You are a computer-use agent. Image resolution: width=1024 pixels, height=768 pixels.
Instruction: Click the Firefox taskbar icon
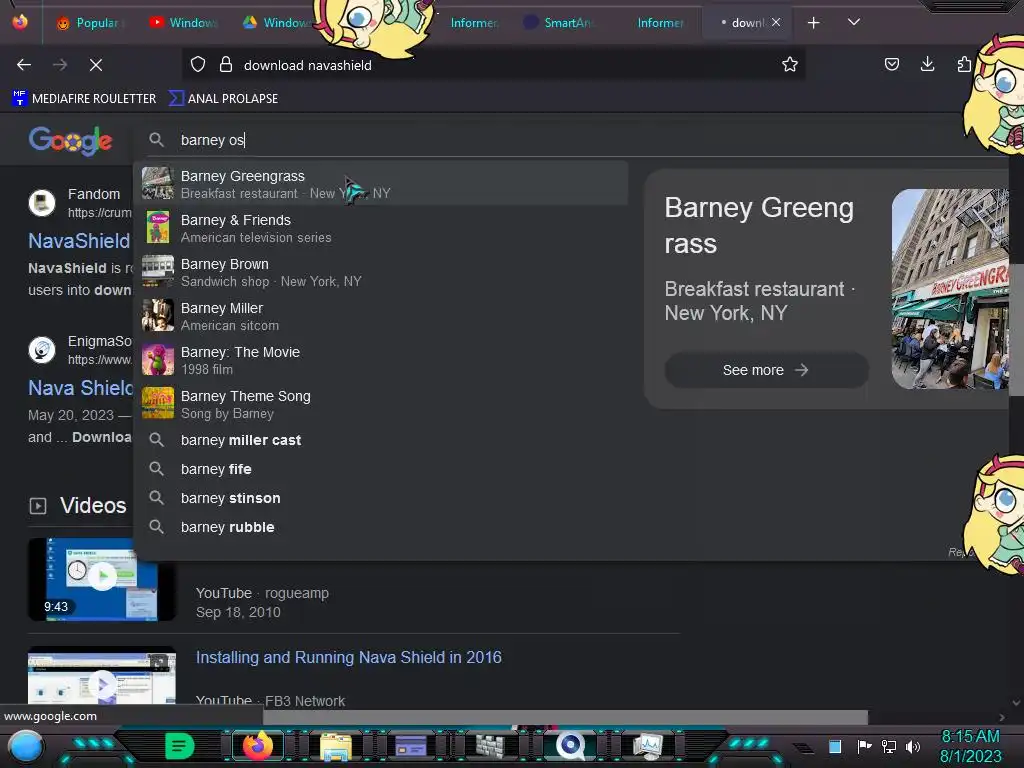point(257,746)
